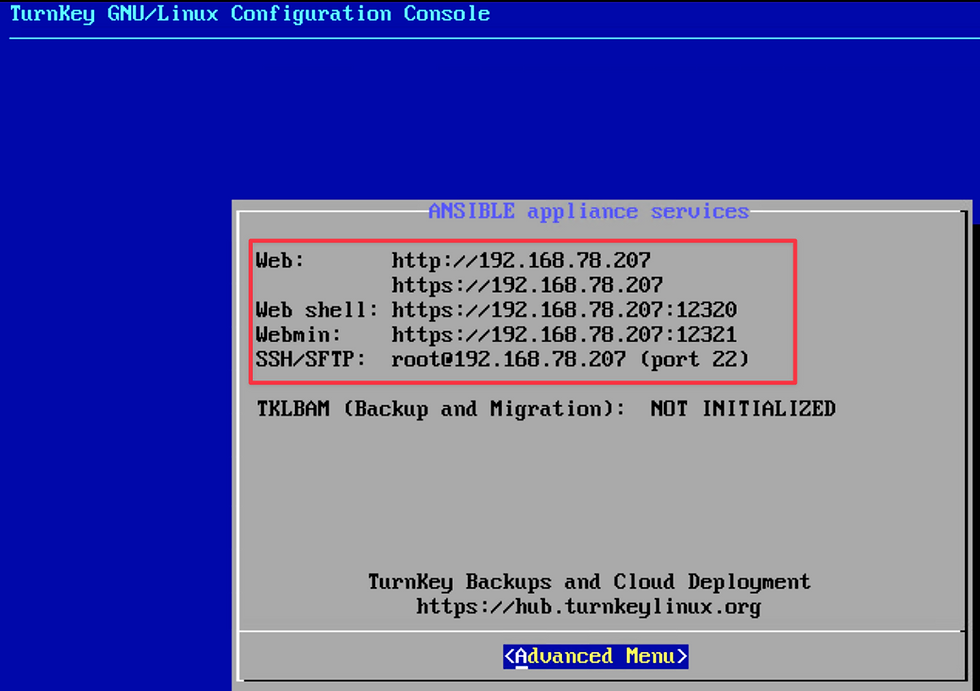Click the Web shell: label
The image size is (980, 691).
coord(317,310)
